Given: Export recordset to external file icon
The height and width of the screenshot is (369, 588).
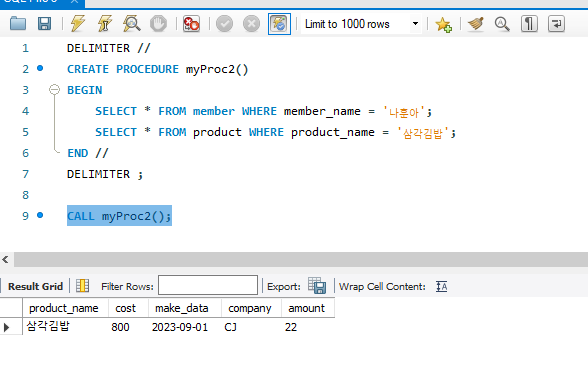Looking at the screenshot, I should (317, 286).
